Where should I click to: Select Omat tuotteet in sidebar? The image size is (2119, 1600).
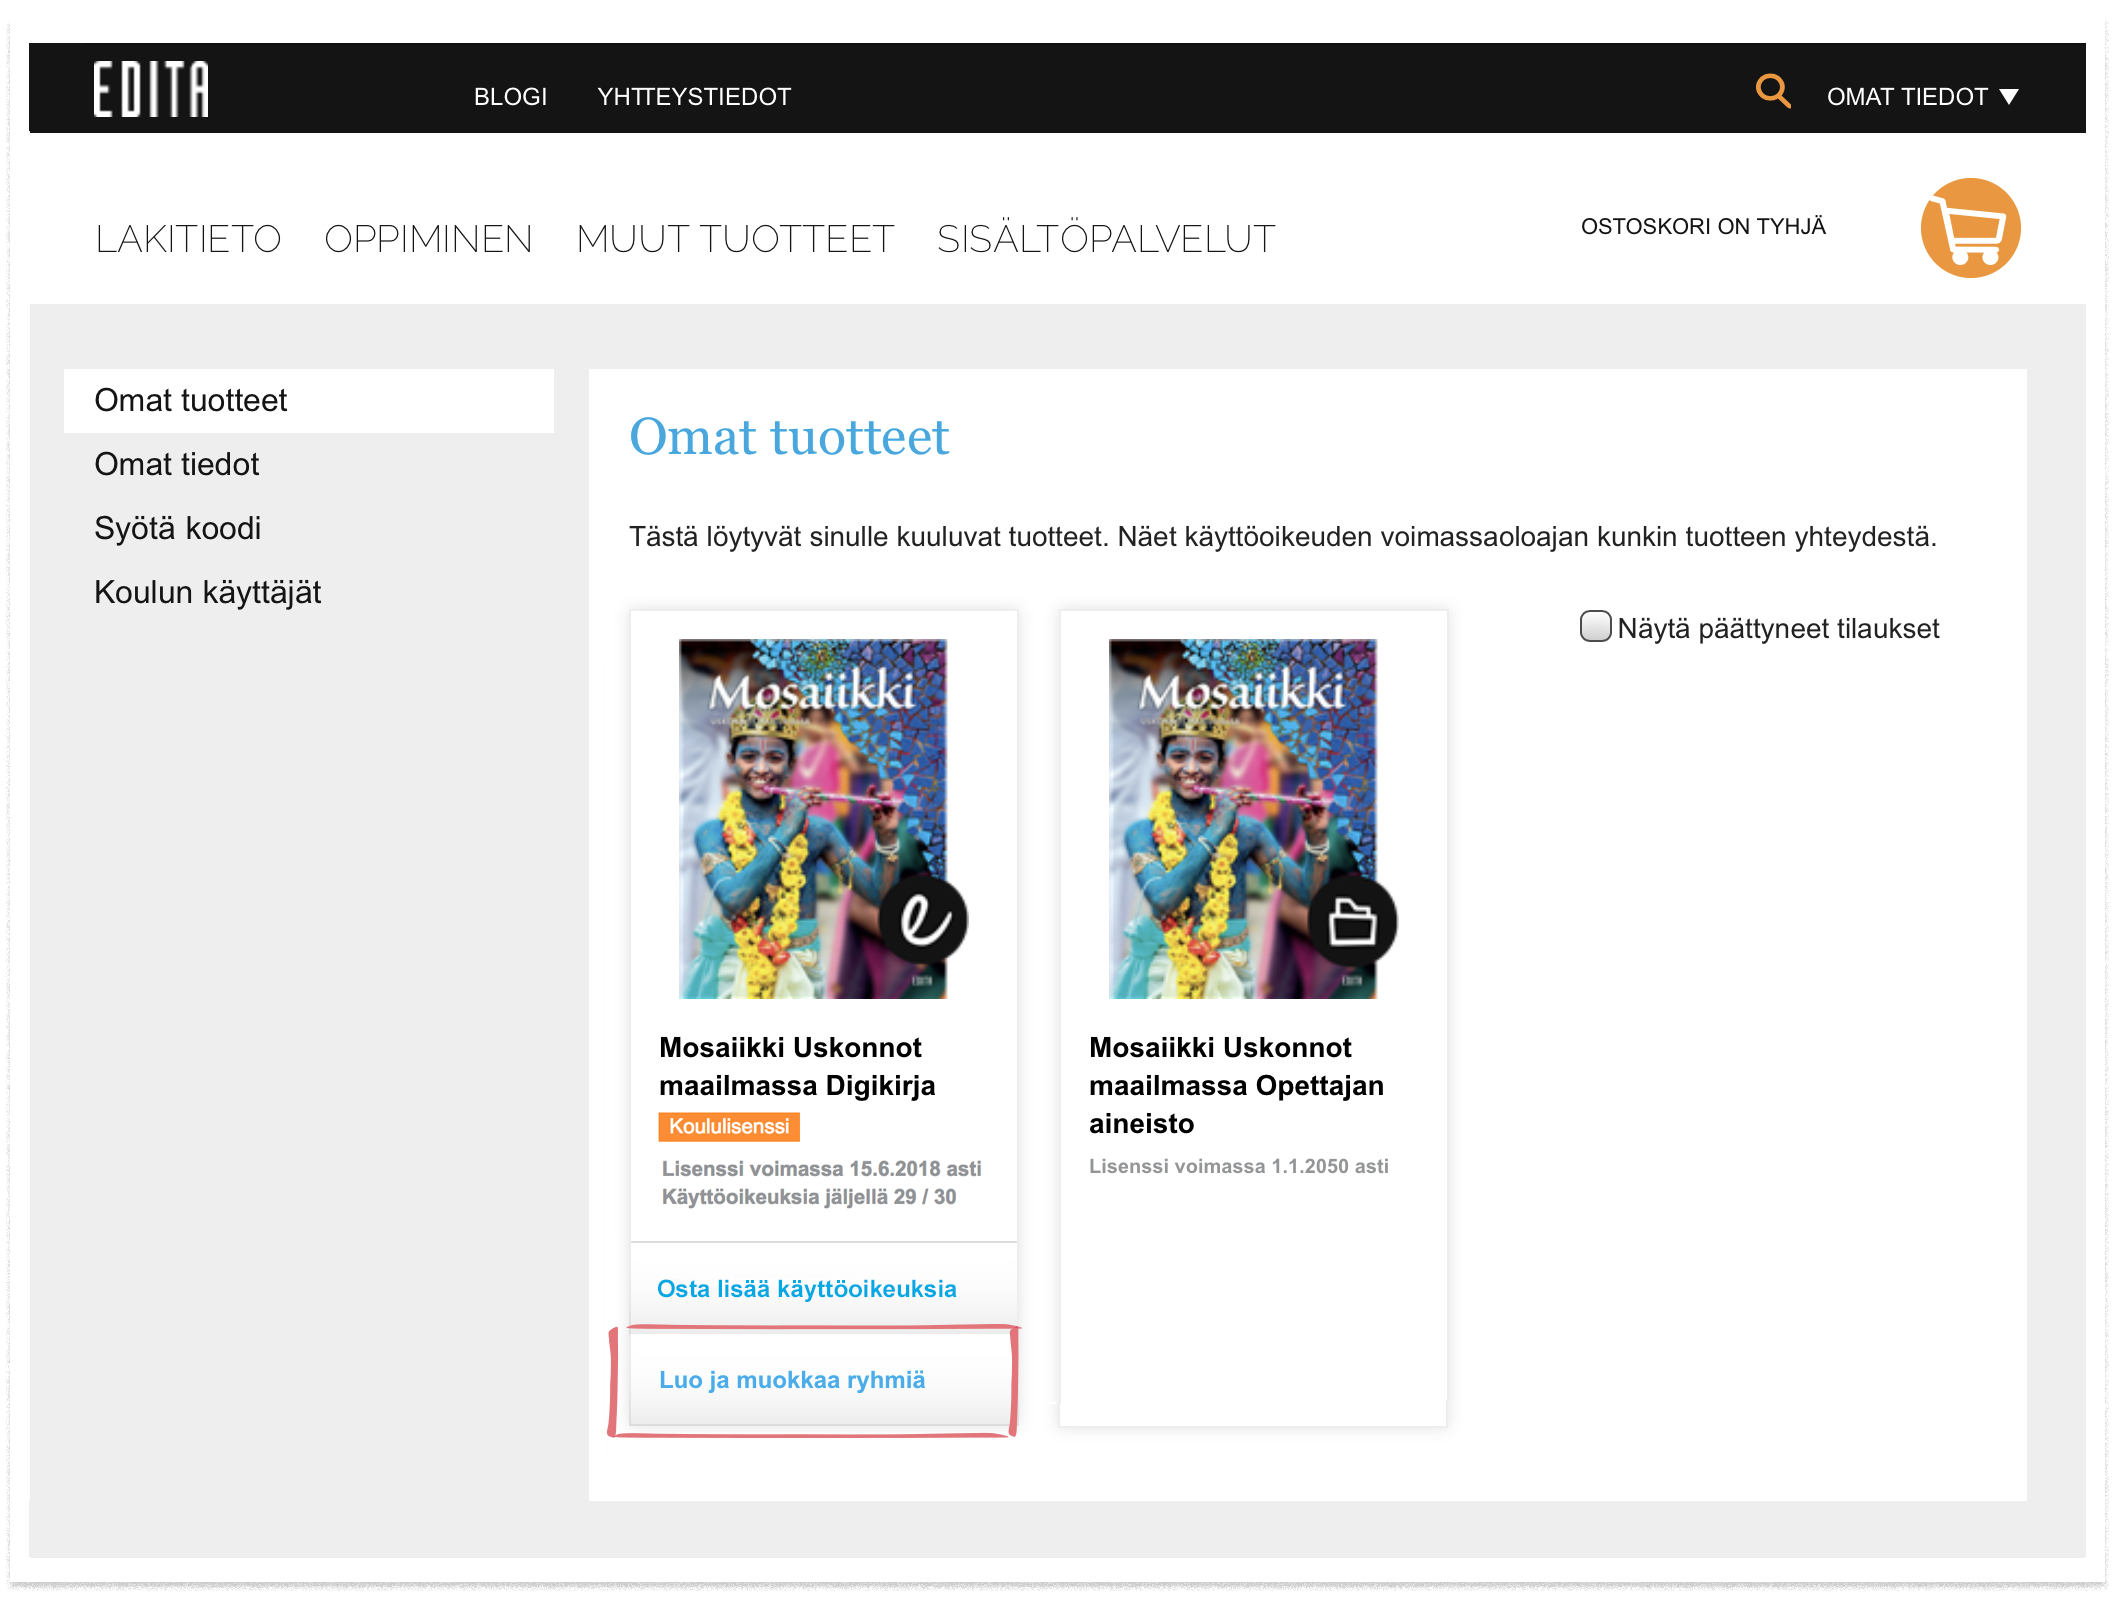point(309,401)
